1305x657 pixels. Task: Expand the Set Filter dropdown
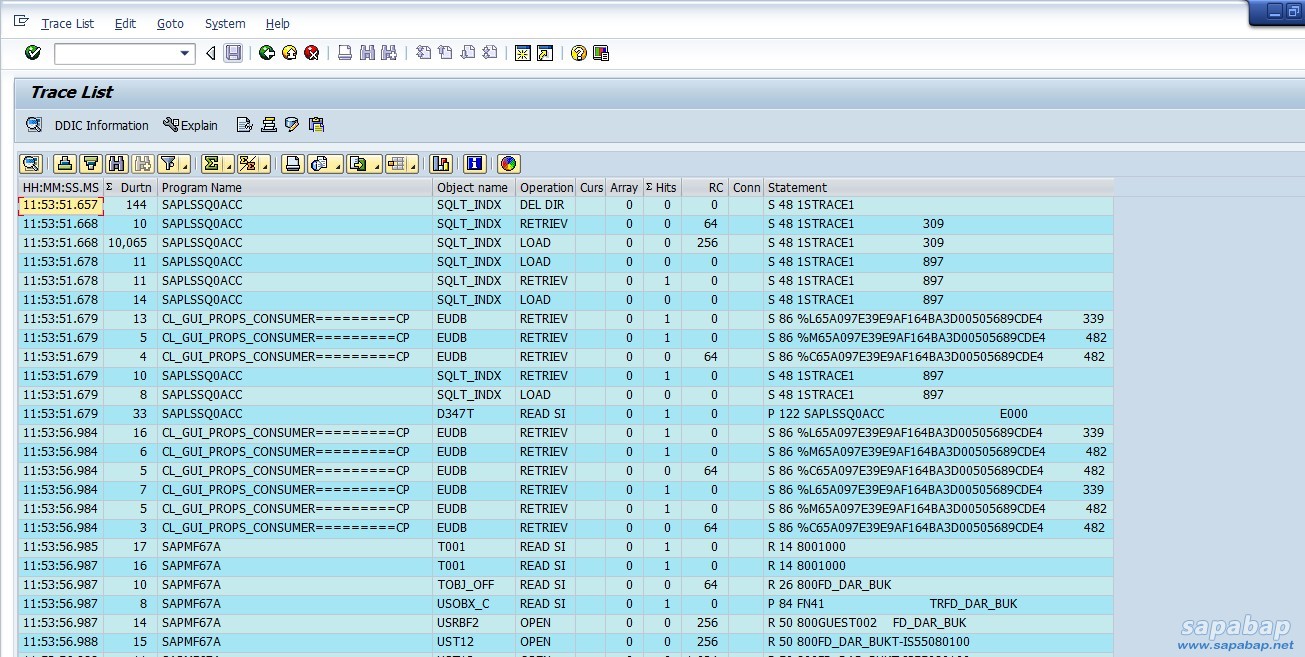coord(185,166)
